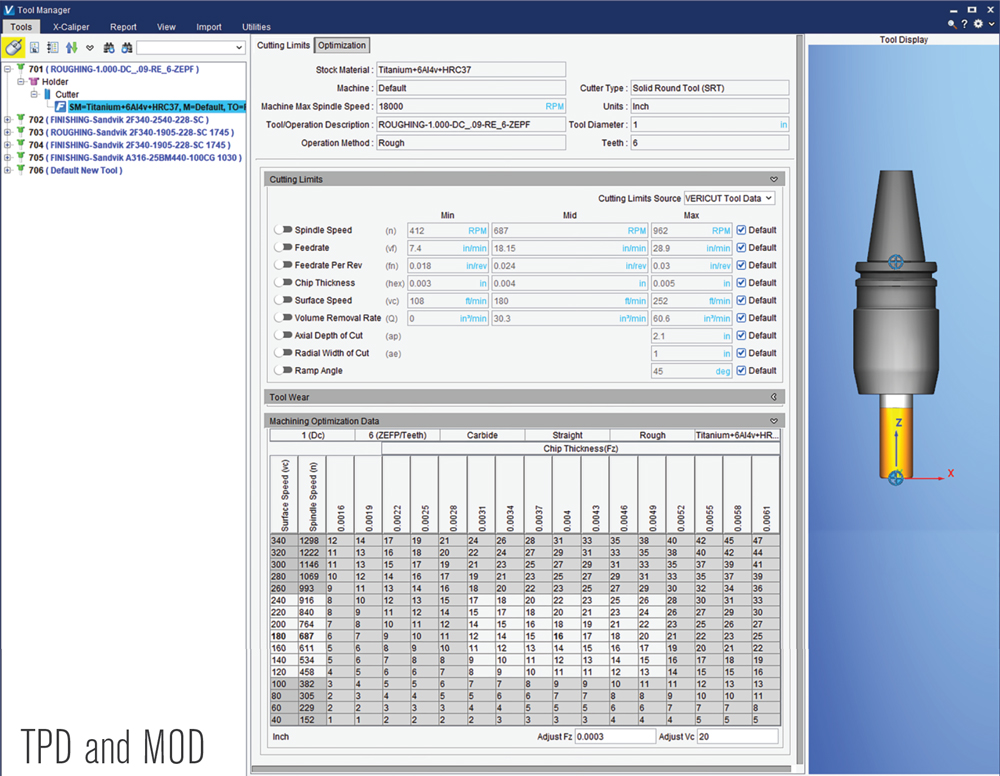Expand the Tool Wear section

coord(773,397)
